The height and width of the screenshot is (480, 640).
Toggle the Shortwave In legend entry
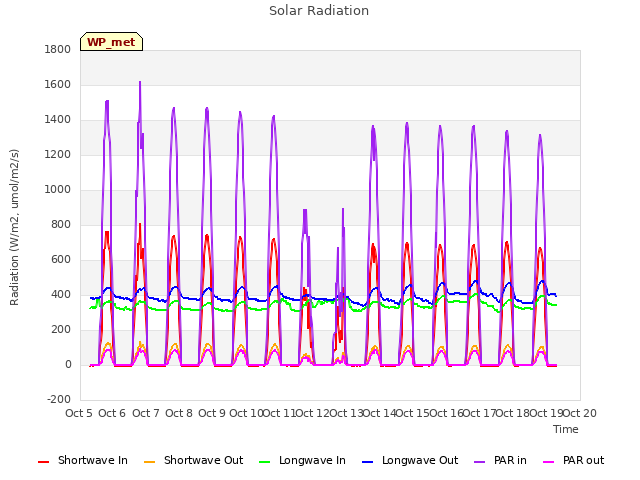[83, 460]
